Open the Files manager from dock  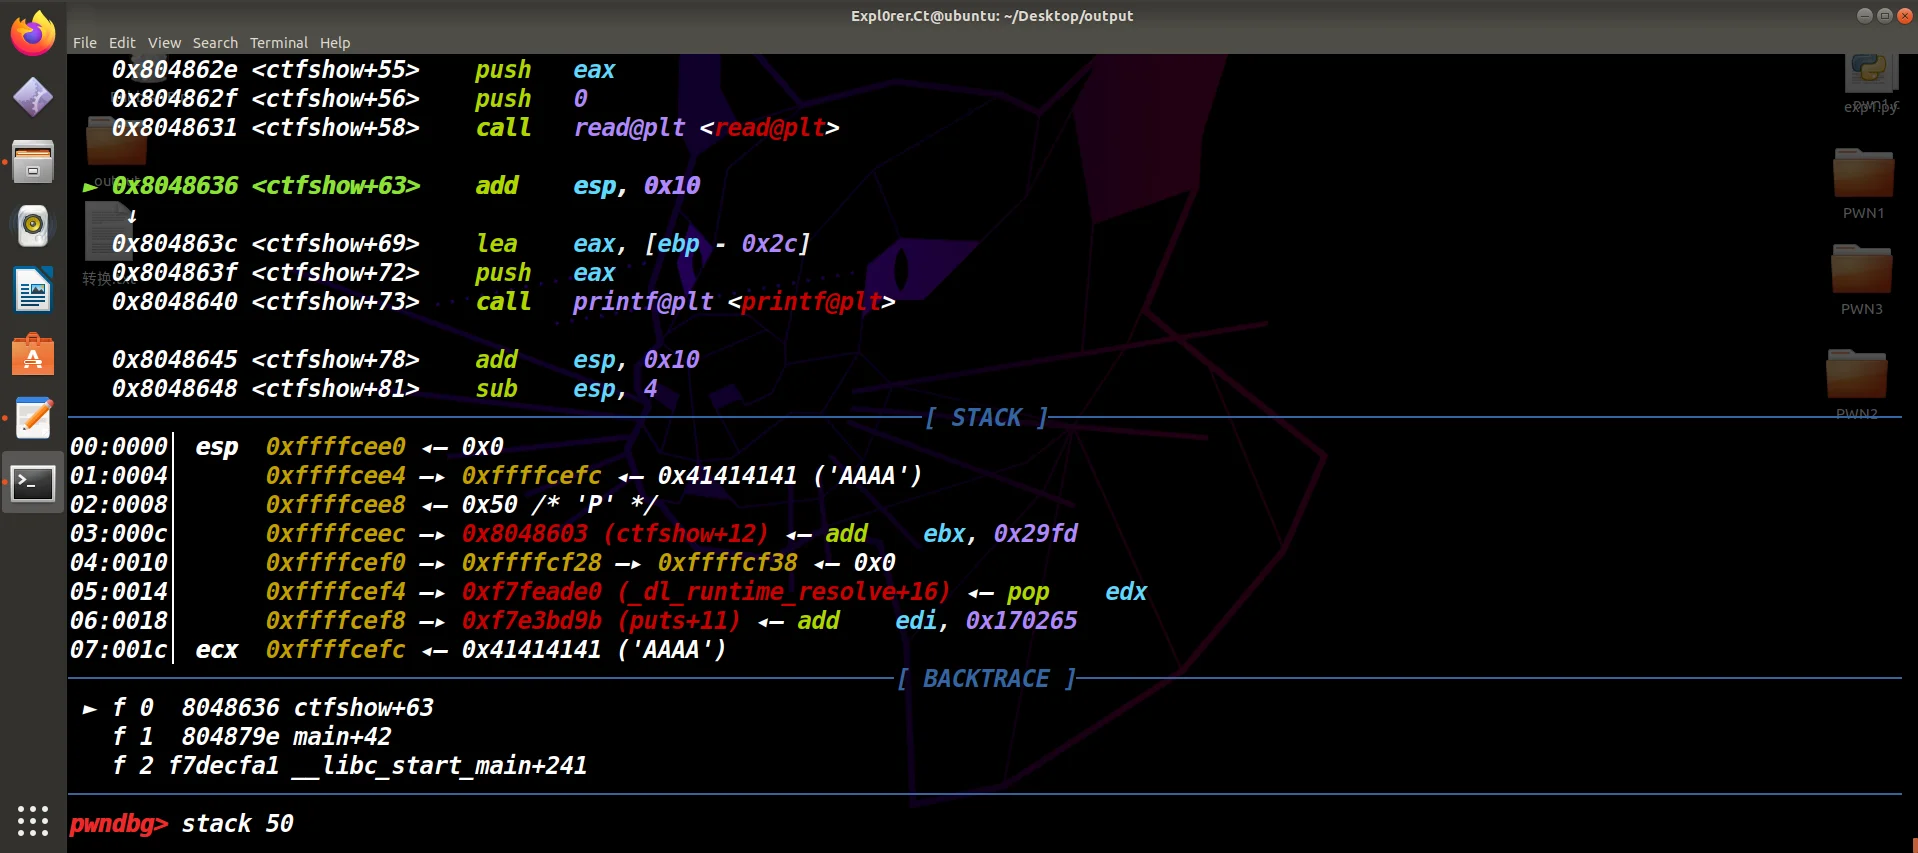click(33, 162)
